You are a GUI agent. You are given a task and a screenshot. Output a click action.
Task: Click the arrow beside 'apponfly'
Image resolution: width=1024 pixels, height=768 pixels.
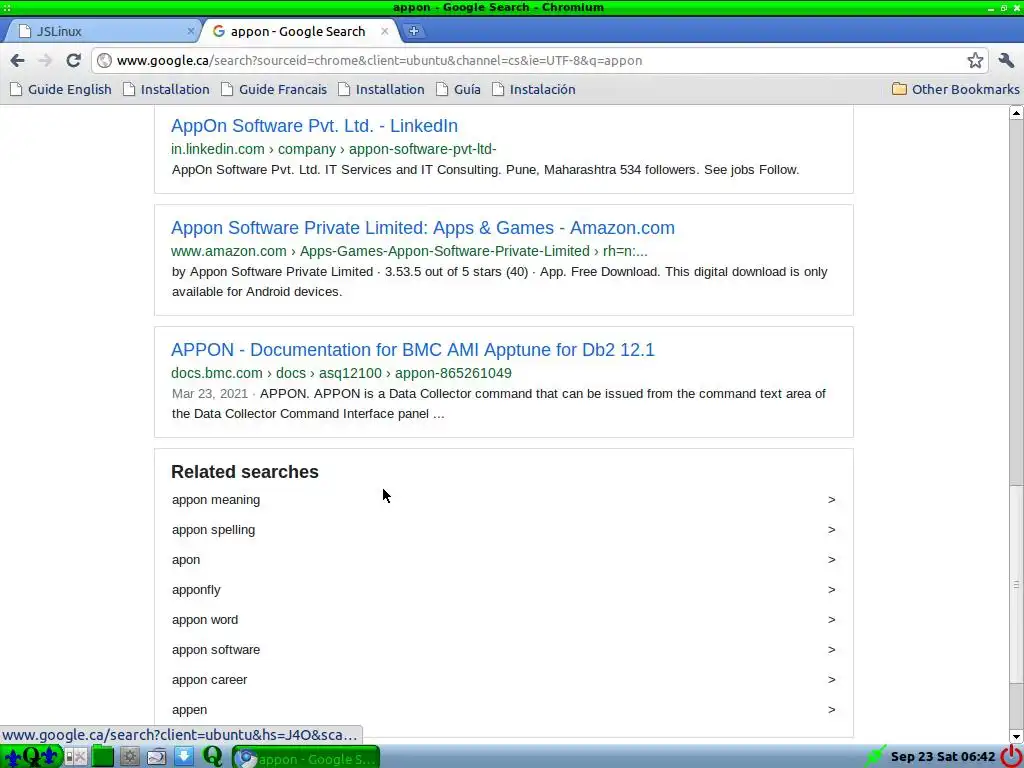(831, 590)
